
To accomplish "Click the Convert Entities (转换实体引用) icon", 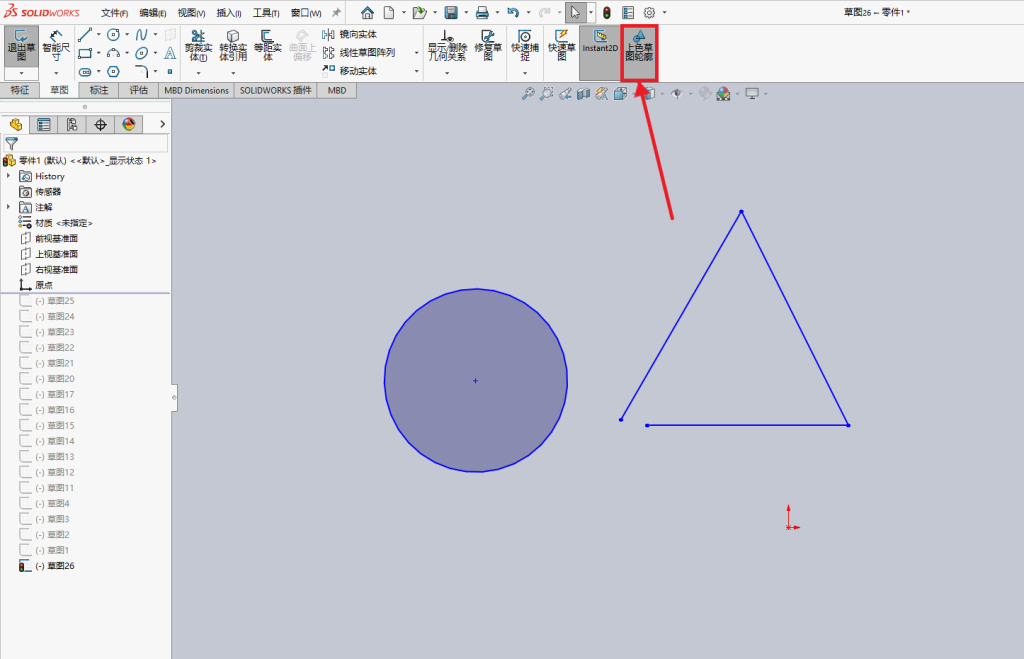I will [x=232, y=46].
